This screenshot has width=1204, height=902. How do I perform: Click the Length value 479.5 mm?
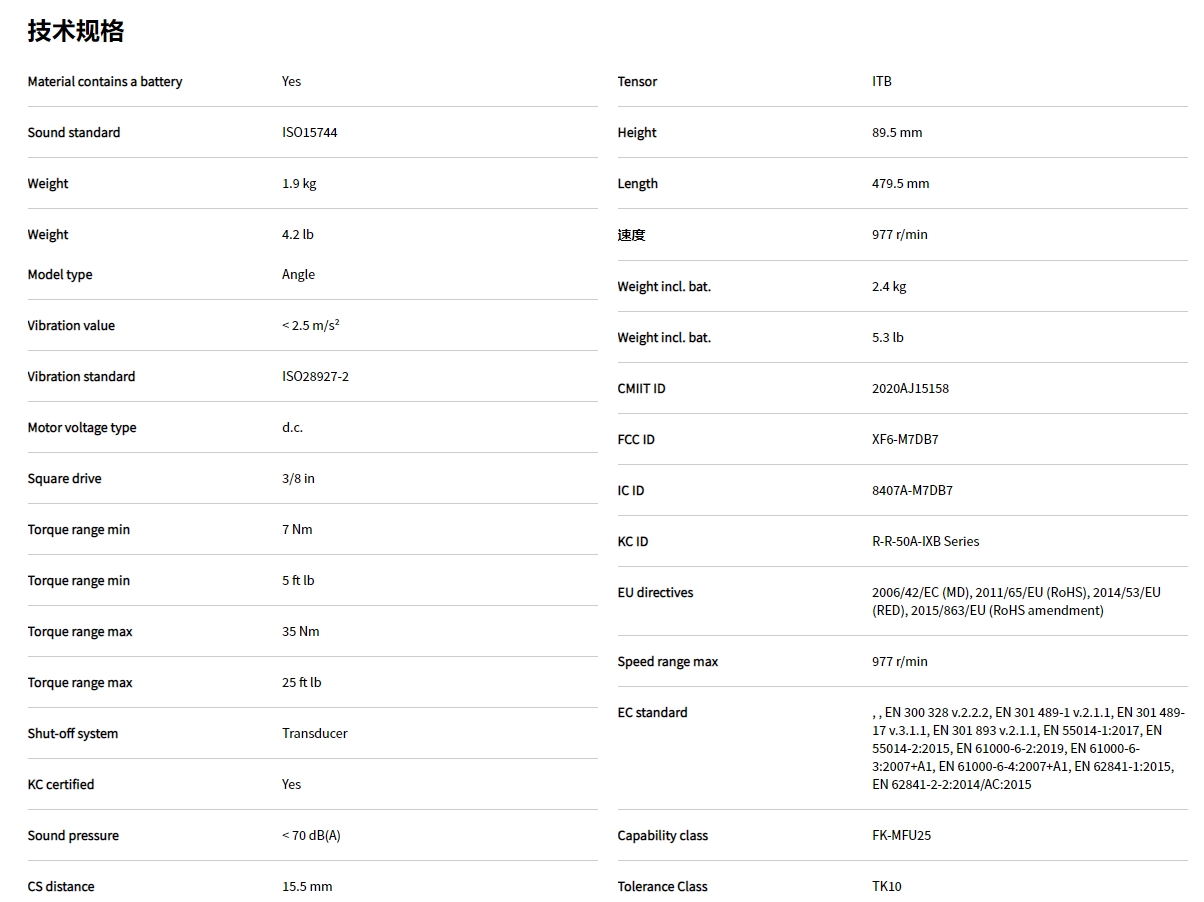(900, 184)
